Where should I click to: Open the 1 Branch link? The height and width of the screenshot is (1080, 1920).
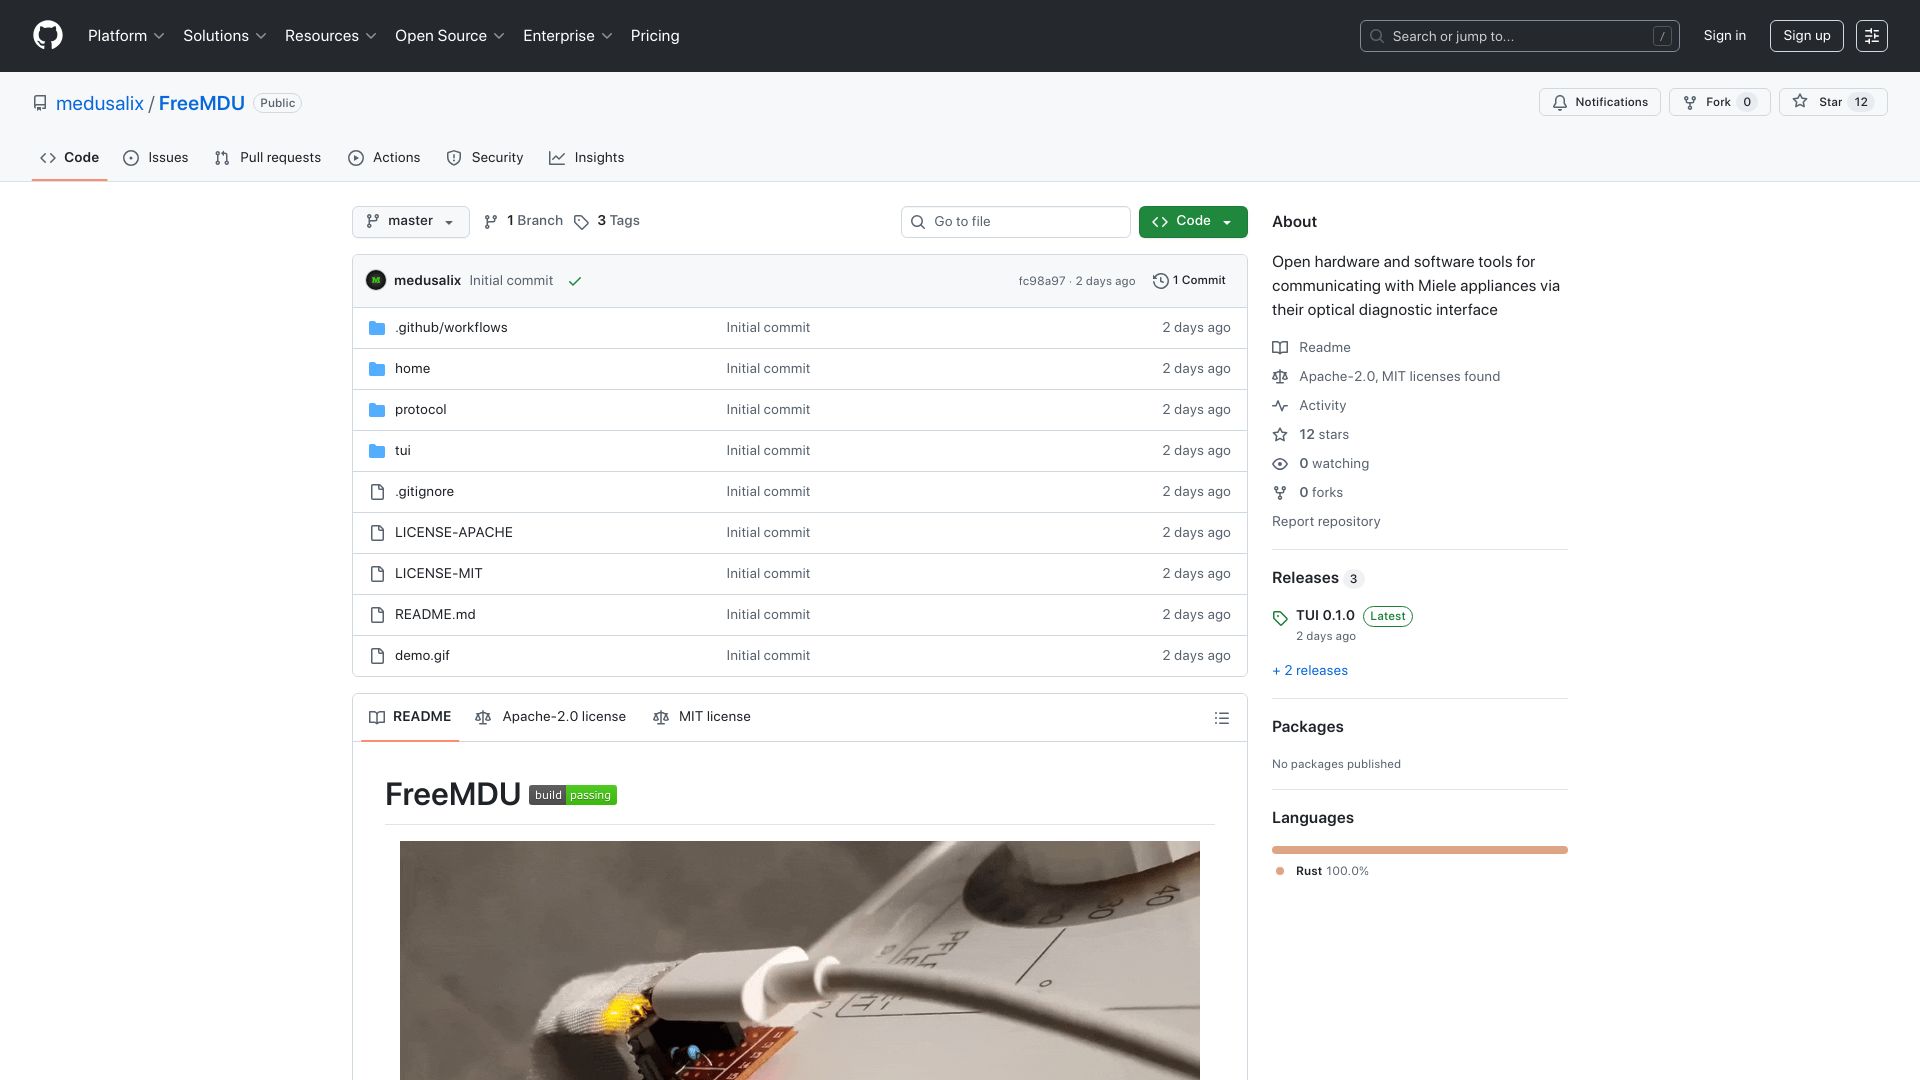524,221
